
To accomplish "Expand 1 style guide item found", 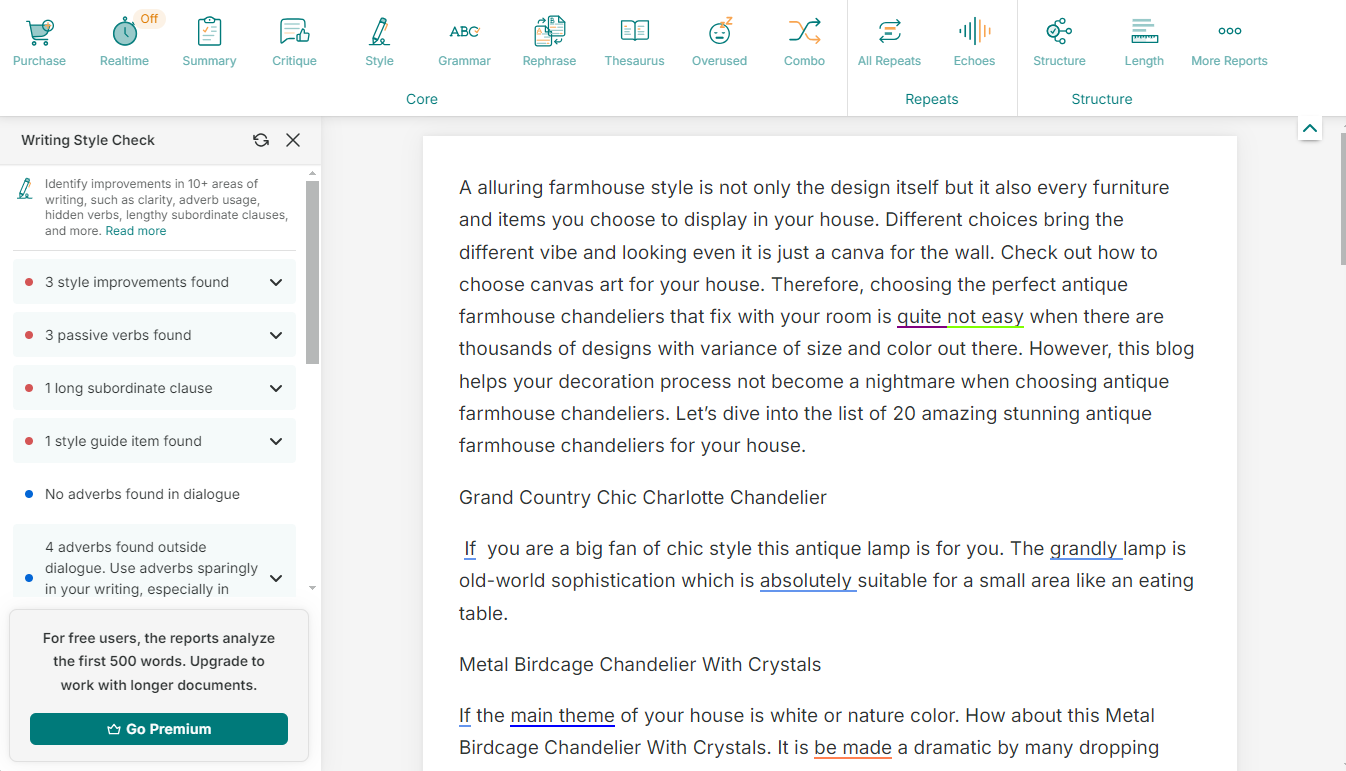I will tap(276, 441).
